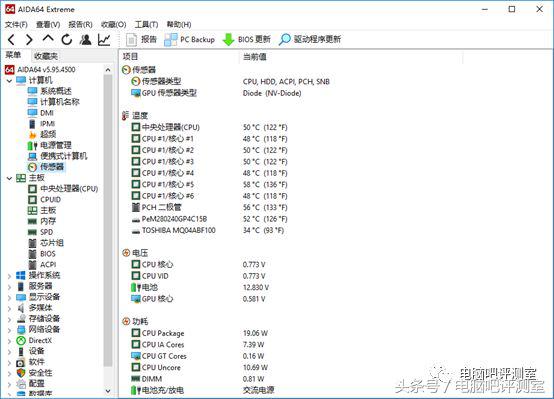Select SPD in the tree
The height and width of the screenshot is (399, 554).
pos(41,232)
